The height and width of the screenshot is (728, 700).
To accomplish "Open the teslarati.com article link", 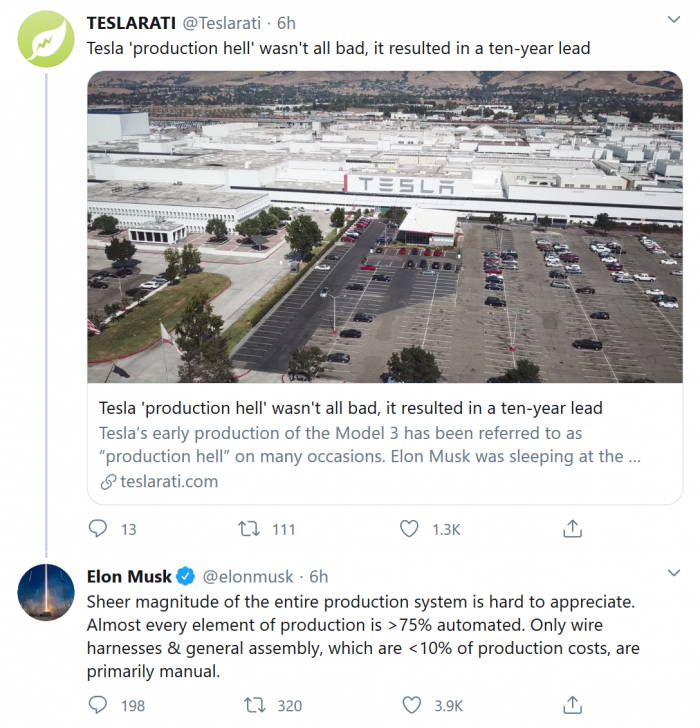I will 159,481.
